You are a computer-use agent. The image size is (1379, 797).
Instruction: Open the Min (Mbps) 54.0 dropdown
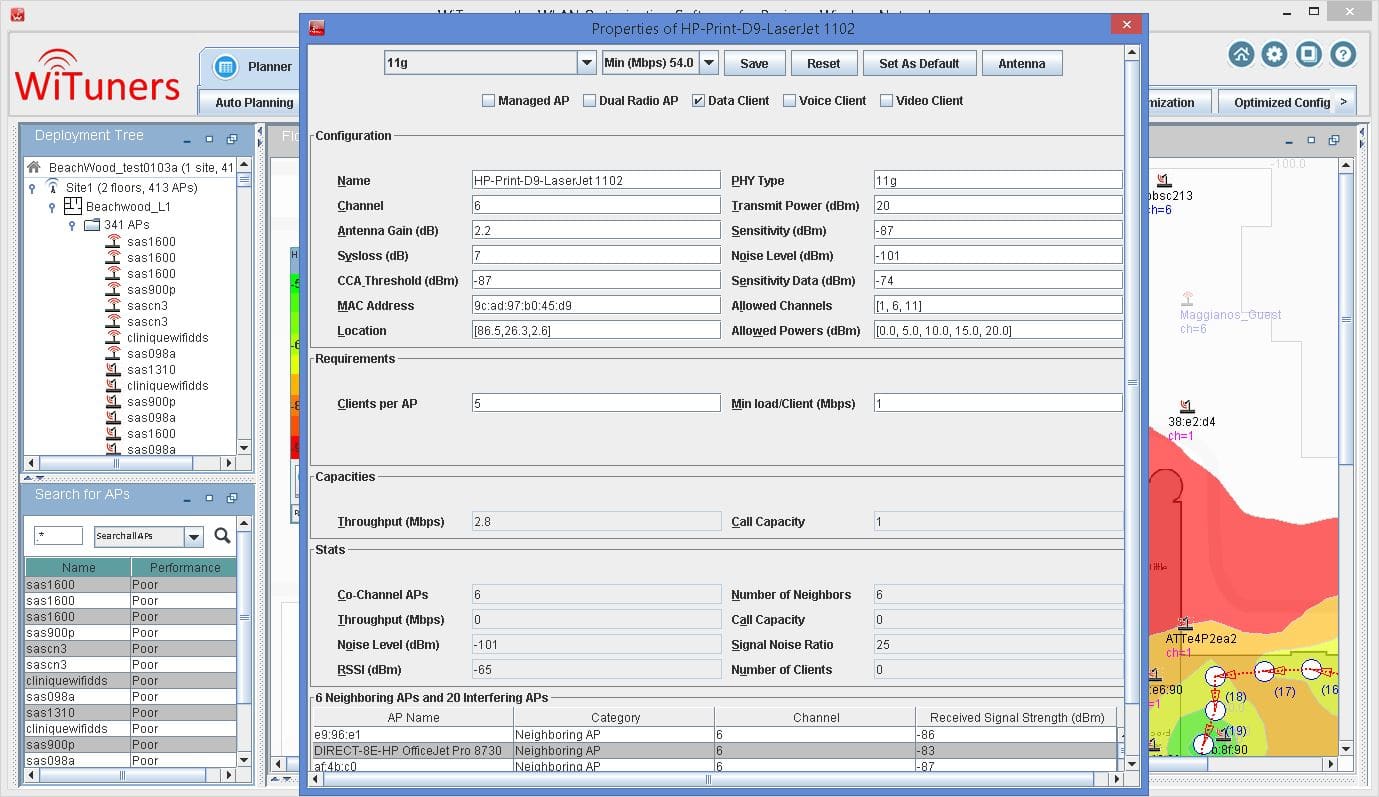[709, 63]
